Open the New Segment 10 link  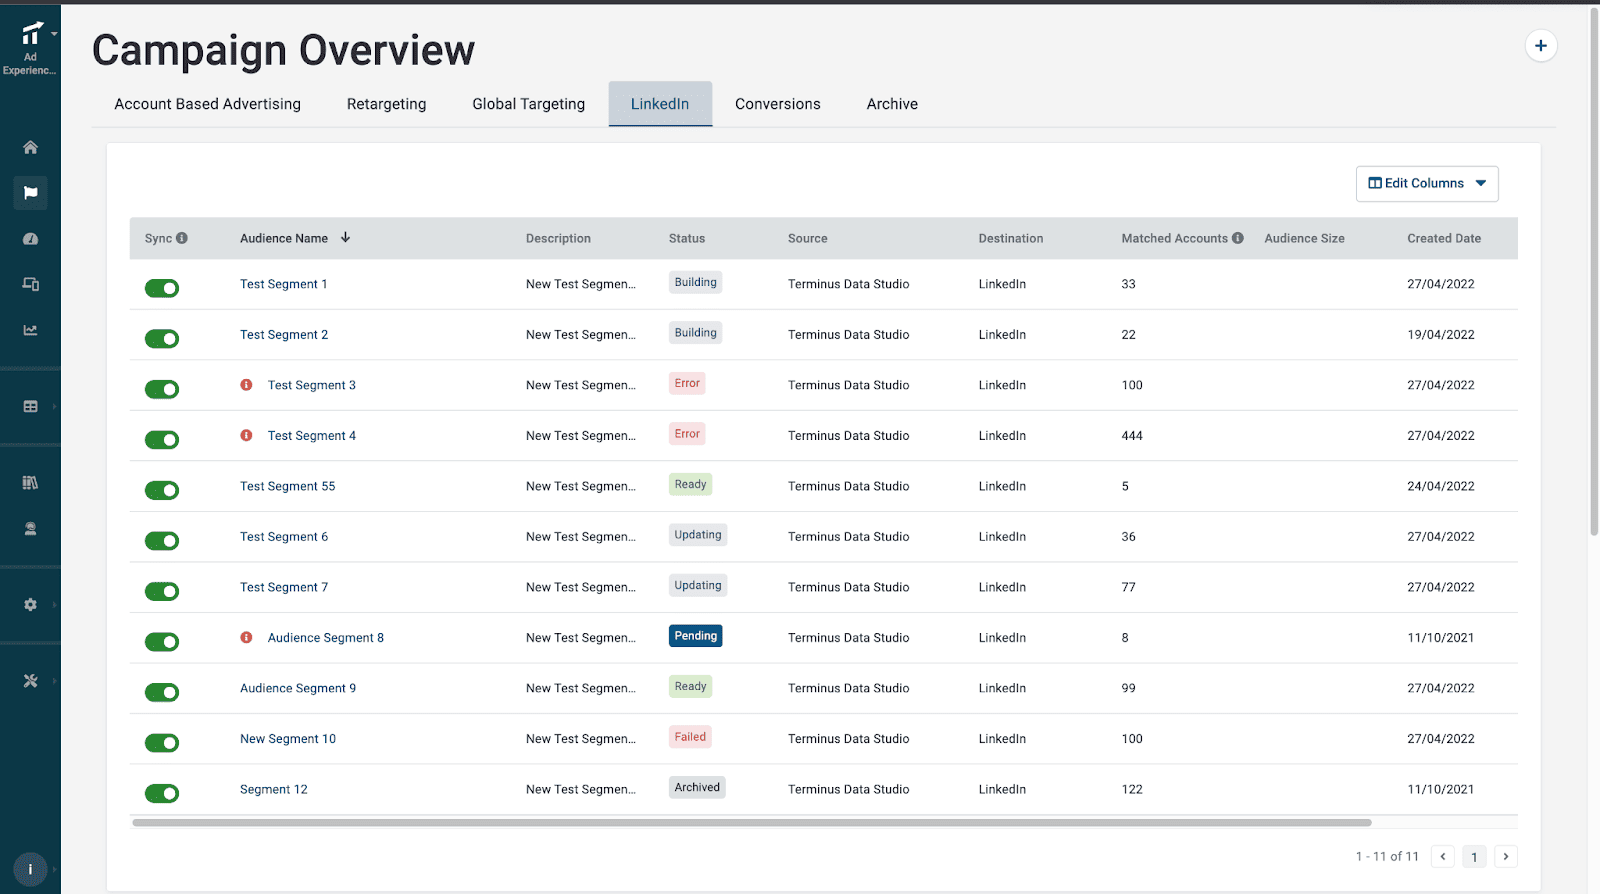(288, 739)
